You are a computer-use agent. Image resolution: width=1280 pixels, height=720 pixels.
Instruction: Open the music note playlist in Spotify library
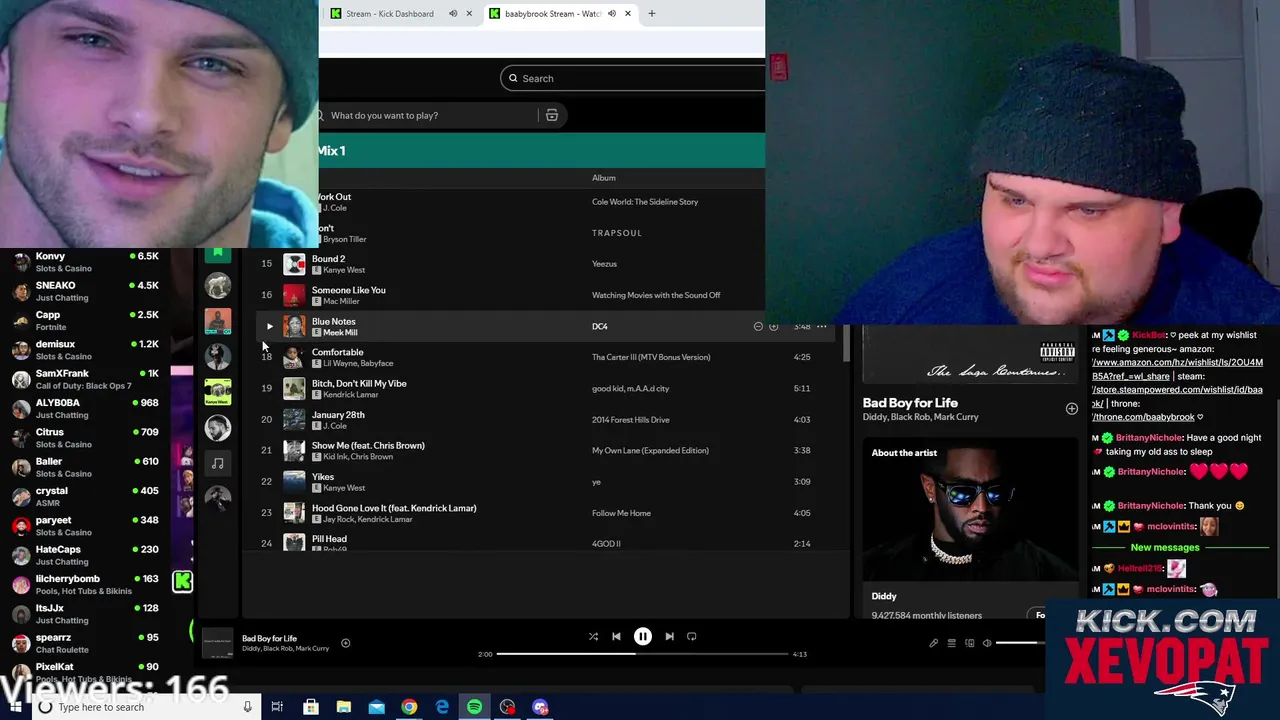pos(217,463)
